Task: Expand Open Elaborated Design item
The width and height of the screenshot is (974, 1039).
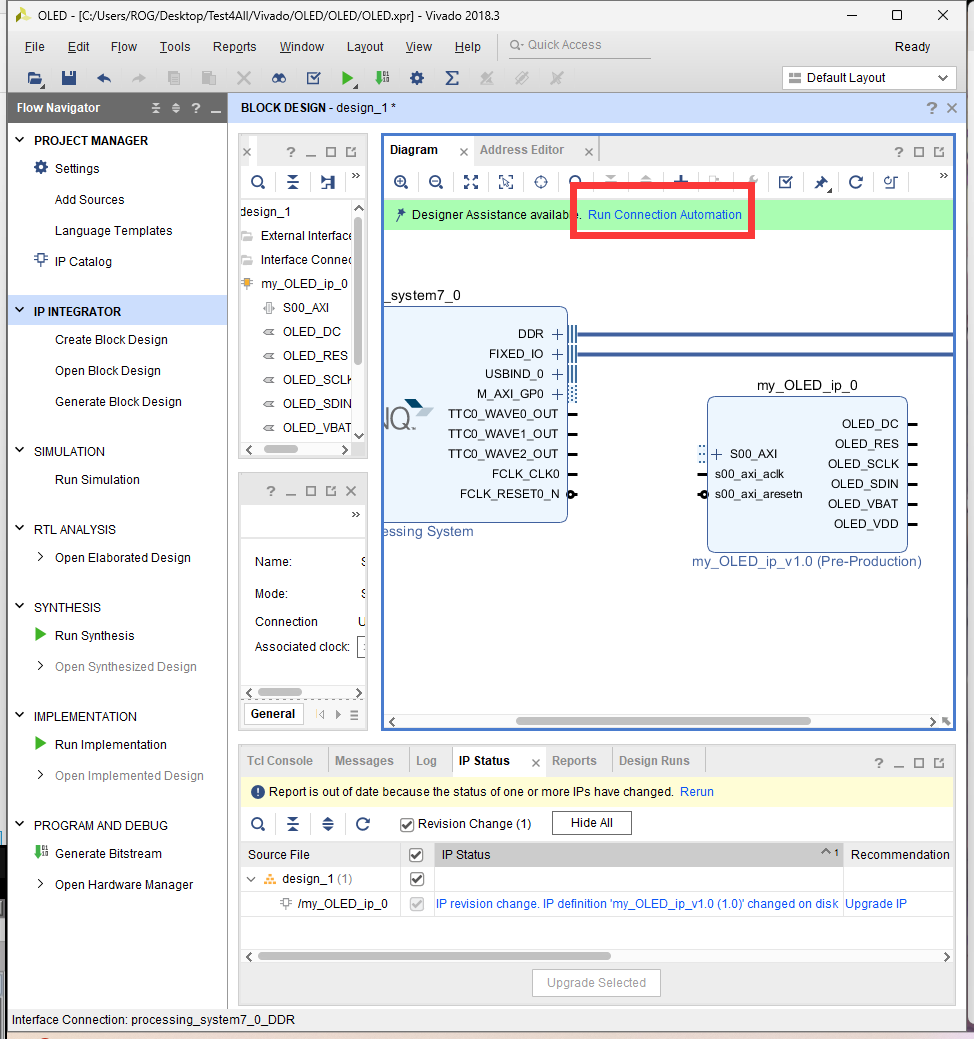Action: [x=40, y=557]
